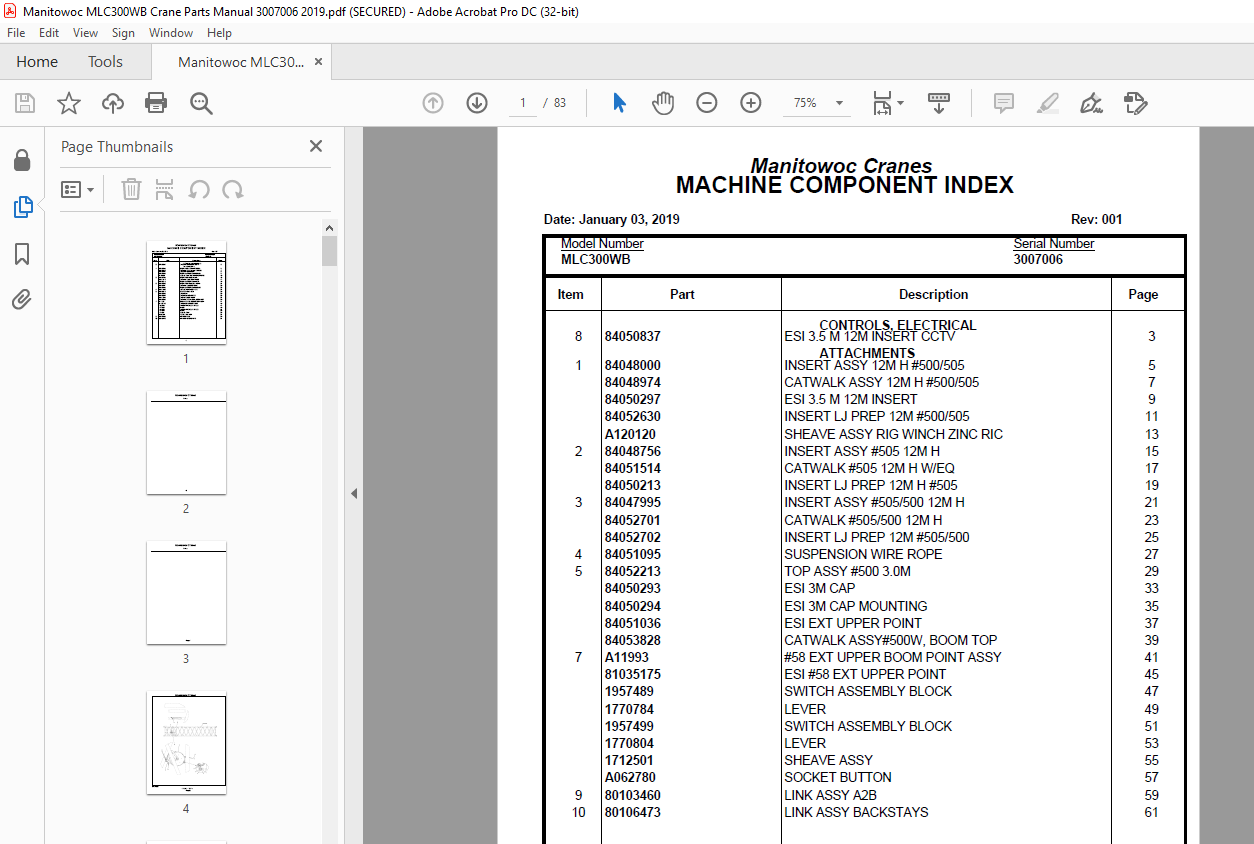The image size is (1254, 844).
Task: Toggle the Page Thumbnails sidebar icon
Action: point(22,207)
